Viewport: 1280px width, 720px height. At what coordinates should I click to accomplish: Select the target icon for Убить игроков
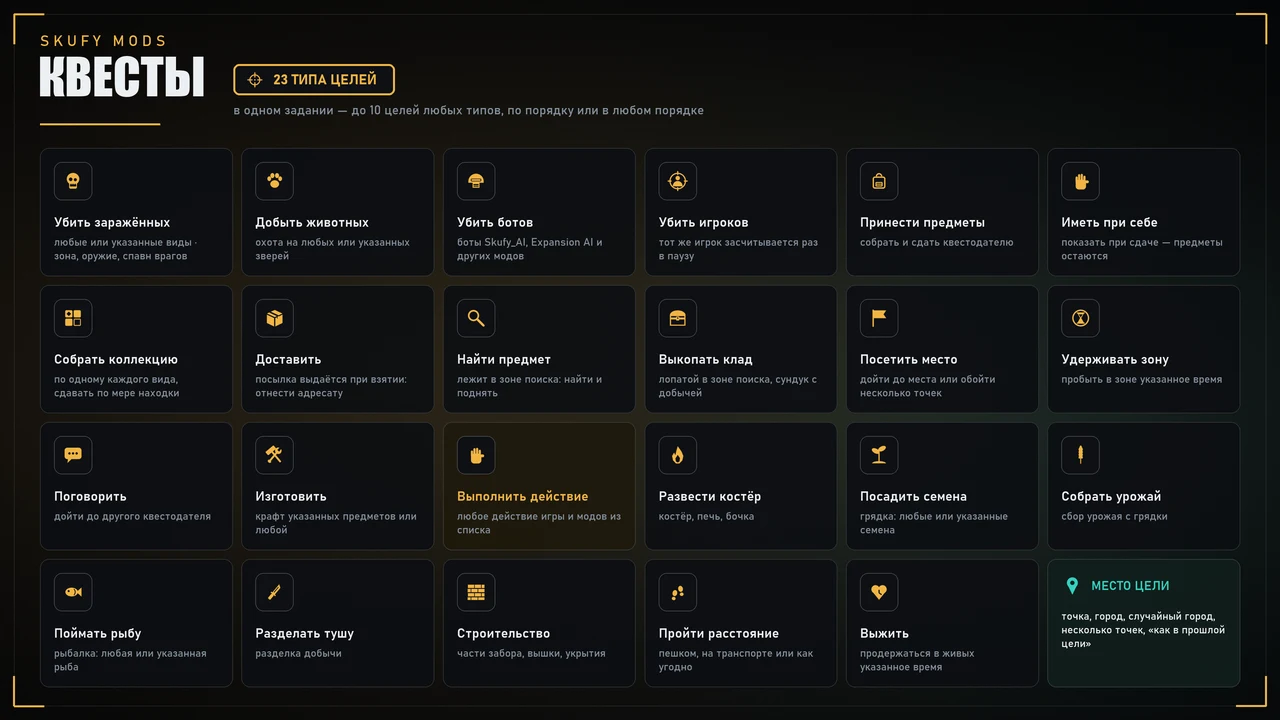pos(678,181)
